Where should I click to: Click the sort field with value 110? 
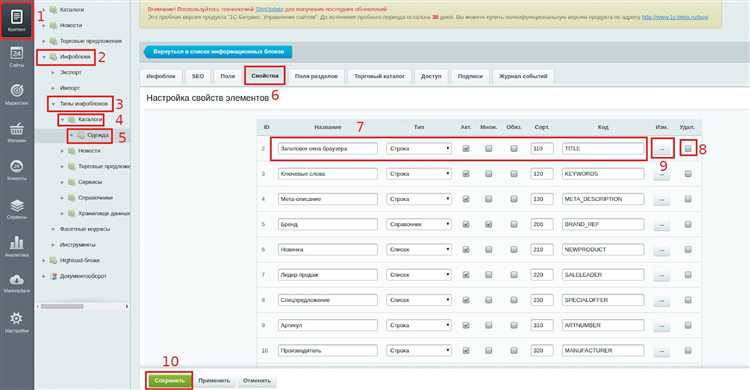pyautogui.click(x=542, y=149)
